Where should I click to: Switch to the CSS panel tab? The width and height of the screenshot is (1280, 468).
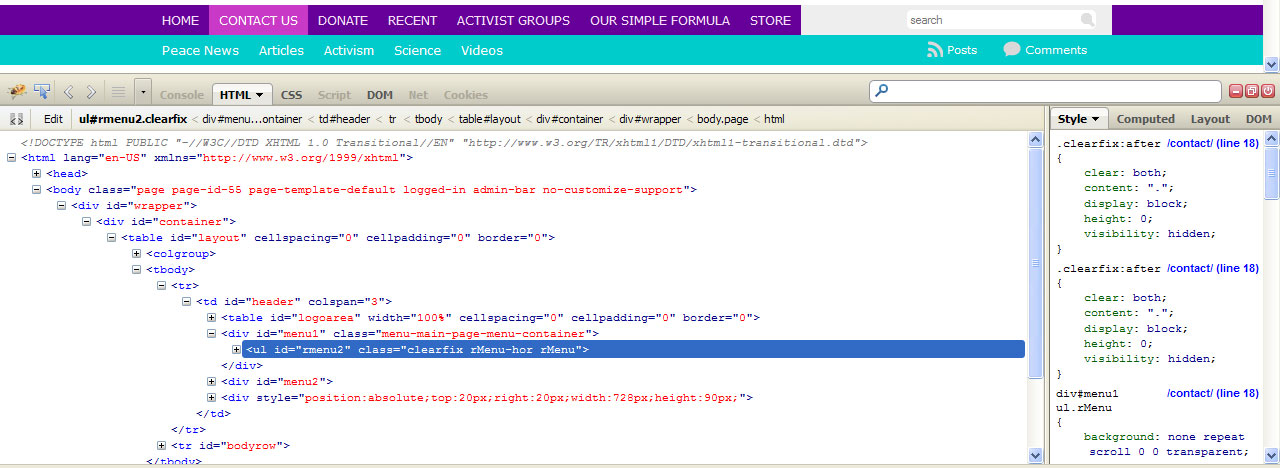point(291,95)
